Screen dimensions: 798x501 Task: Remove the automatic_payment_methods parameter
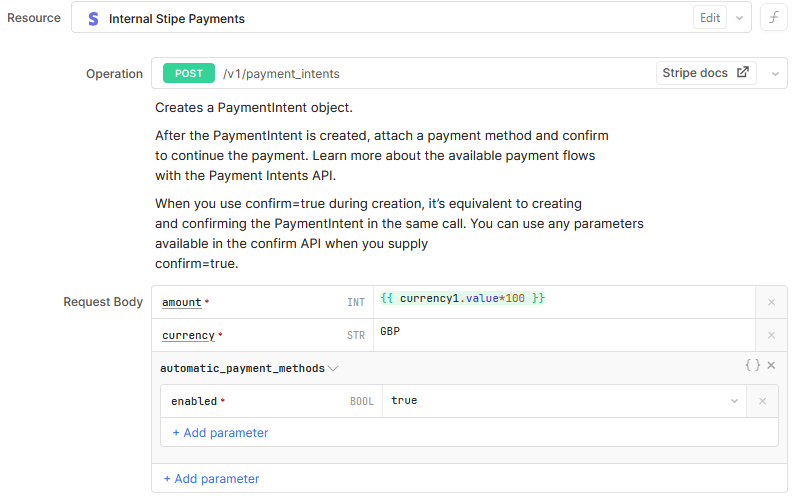click(x=771, y=365)
